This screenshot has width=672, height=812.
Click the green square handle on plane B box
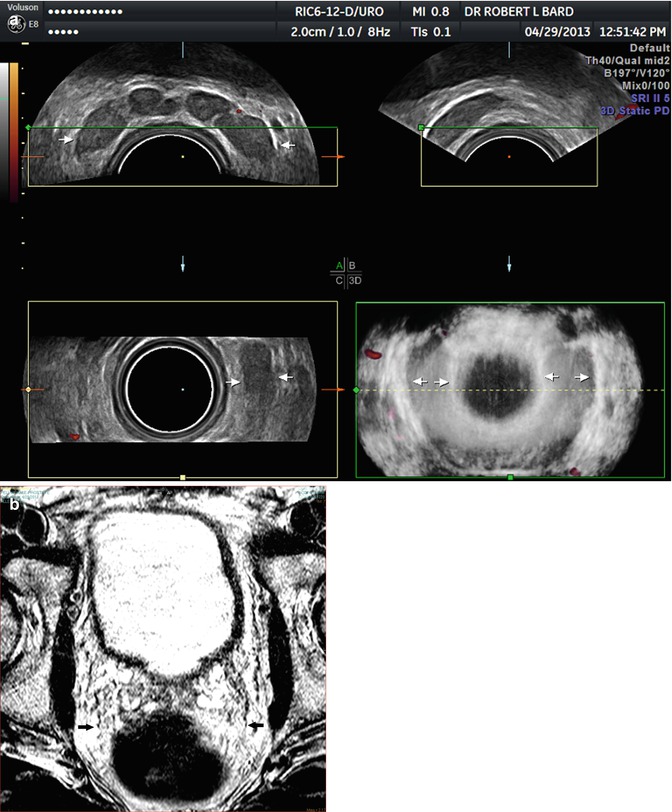point(421,128)
